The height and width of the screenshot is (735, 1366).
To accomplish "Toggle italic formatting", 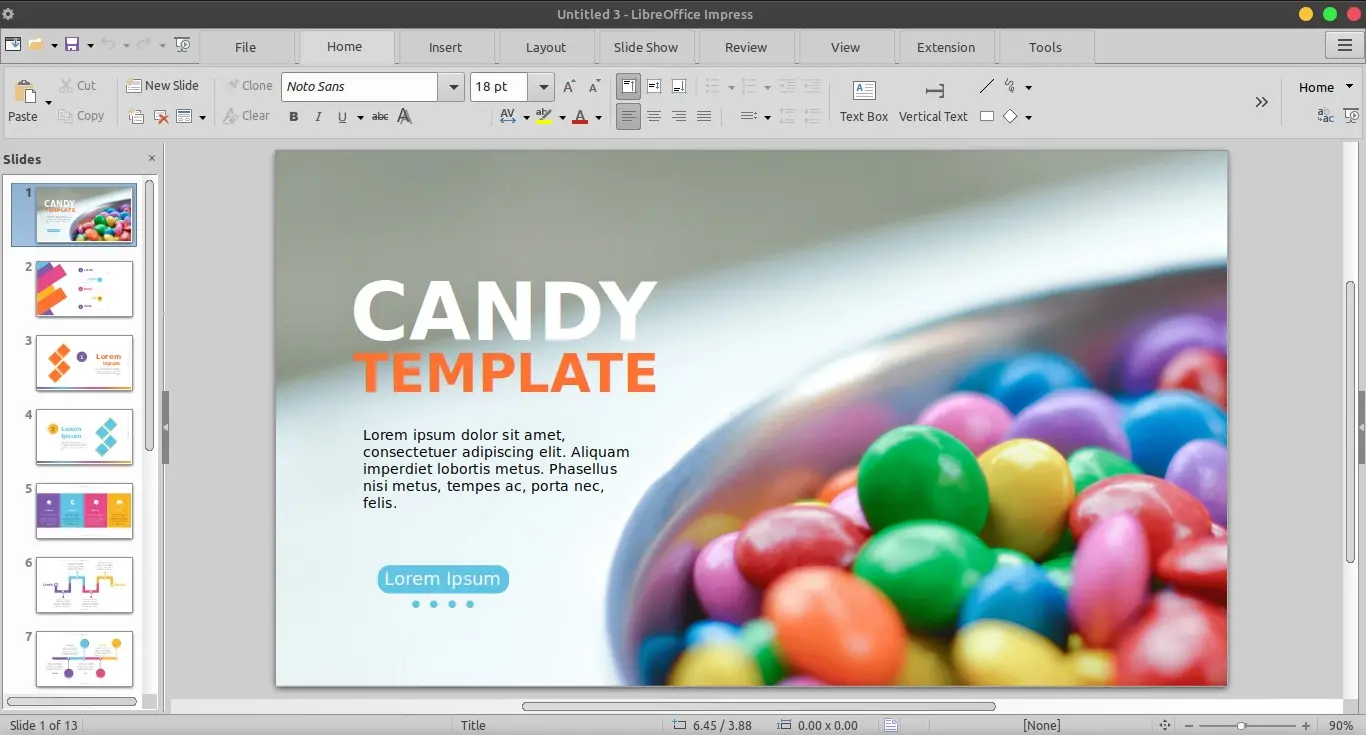I will point(318,117).
